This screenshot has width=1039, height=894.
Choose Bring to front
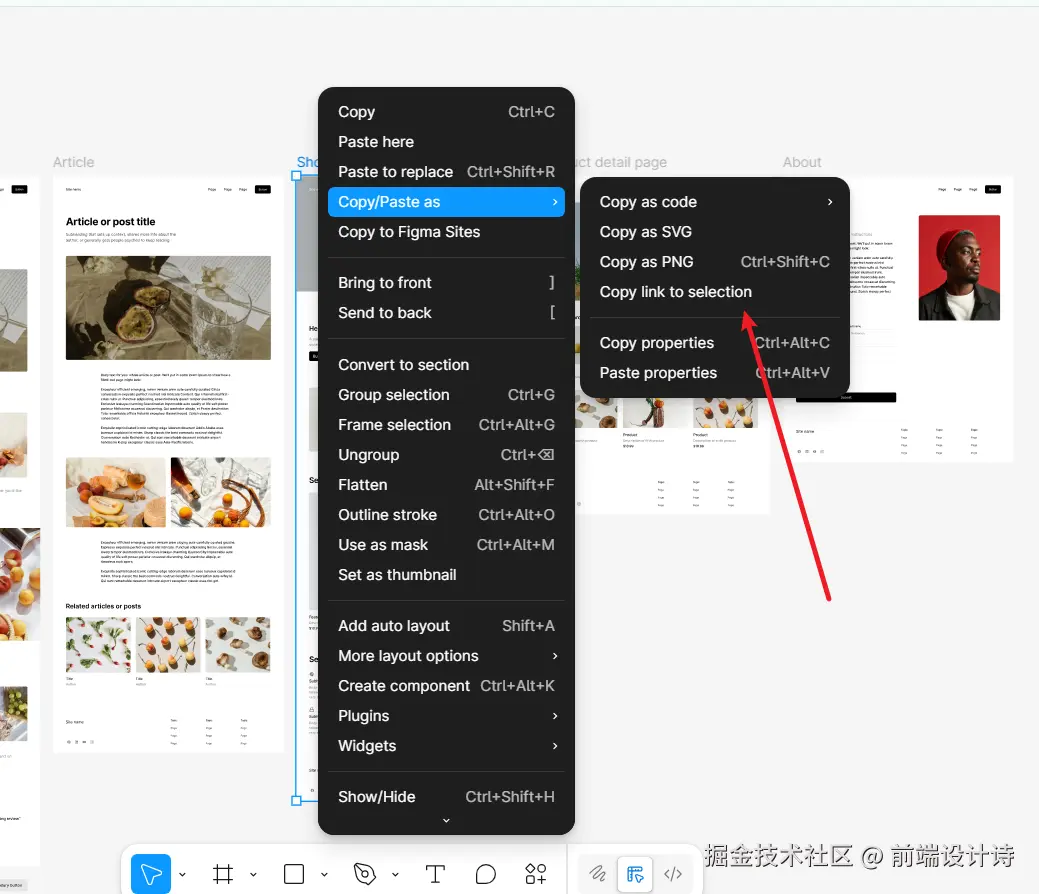click(446, 283)
